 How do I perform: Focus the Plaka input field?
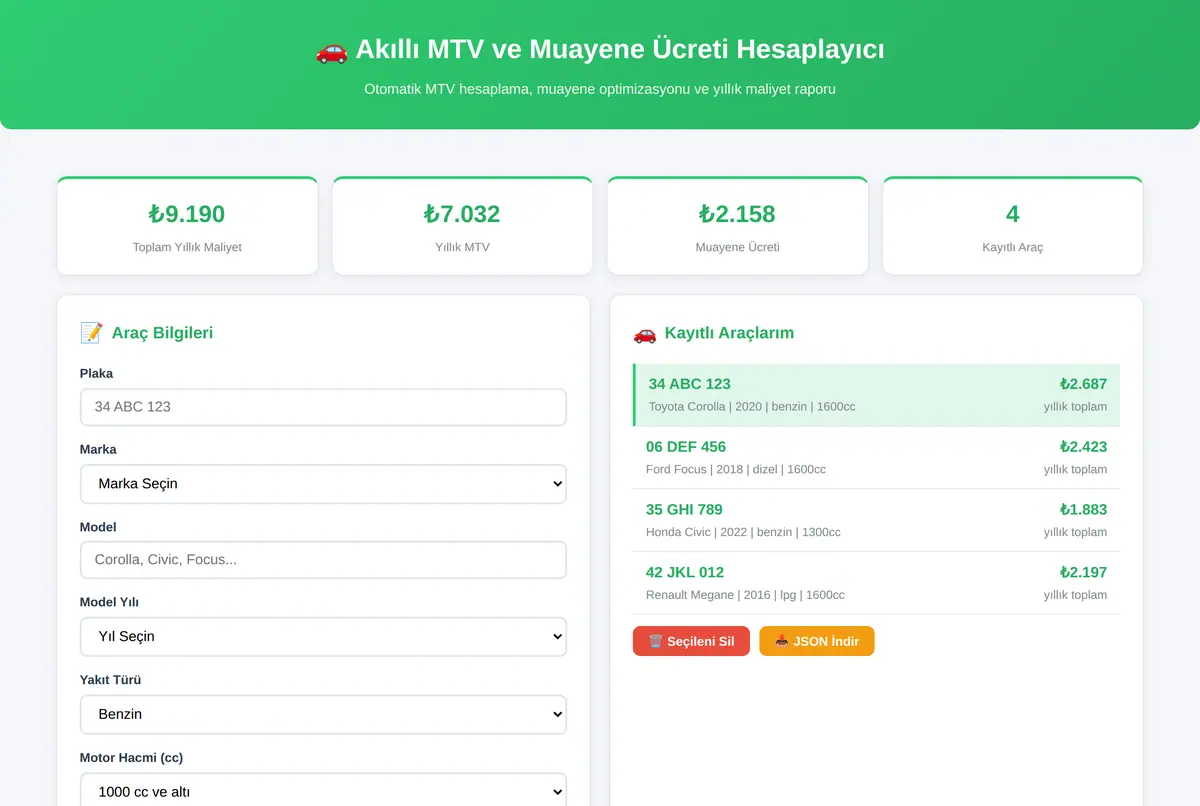tap(323, 407)
